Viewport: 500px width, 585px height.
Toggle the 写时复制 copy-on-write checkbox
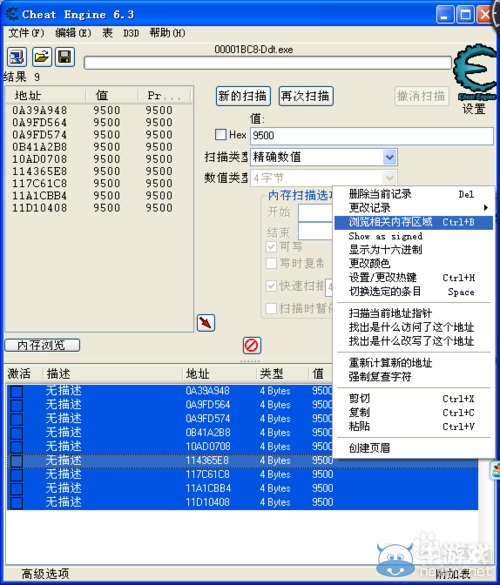point(271,263)
